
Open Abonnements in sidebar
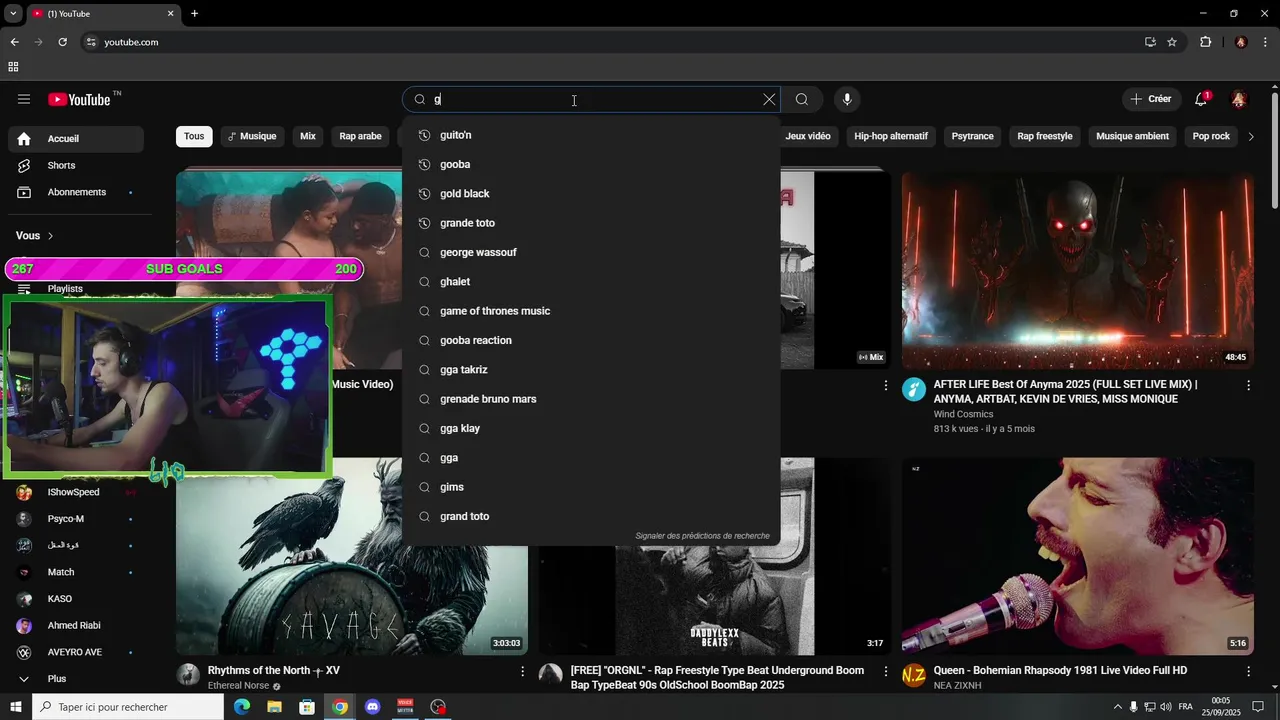[x=76, y=192]
